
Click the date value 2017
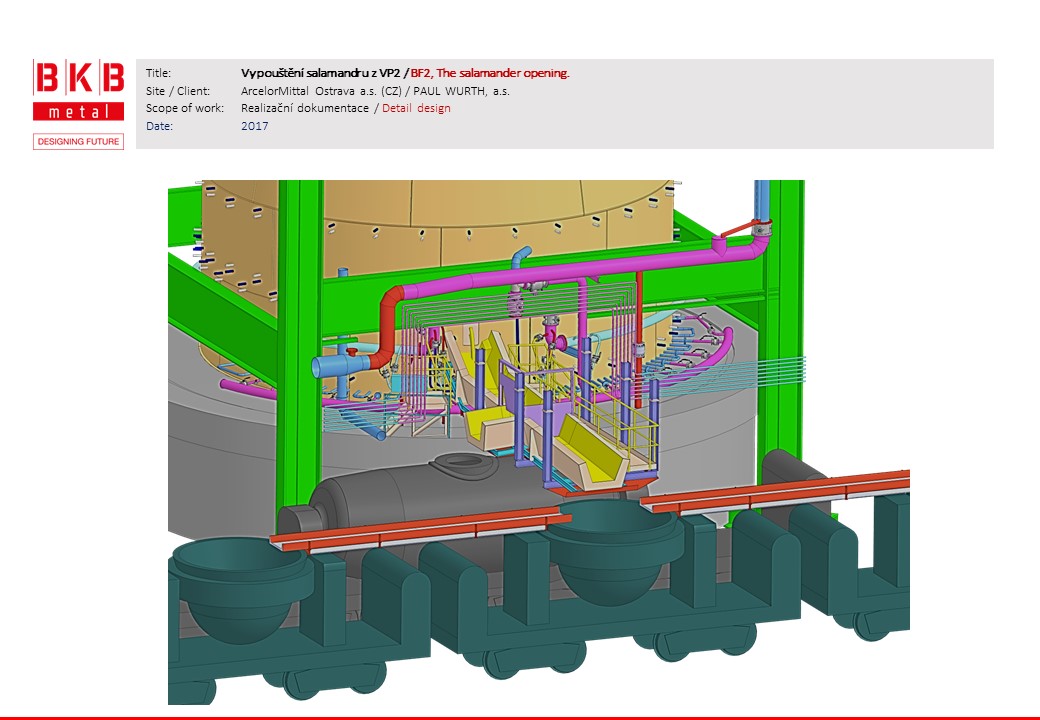255,126
